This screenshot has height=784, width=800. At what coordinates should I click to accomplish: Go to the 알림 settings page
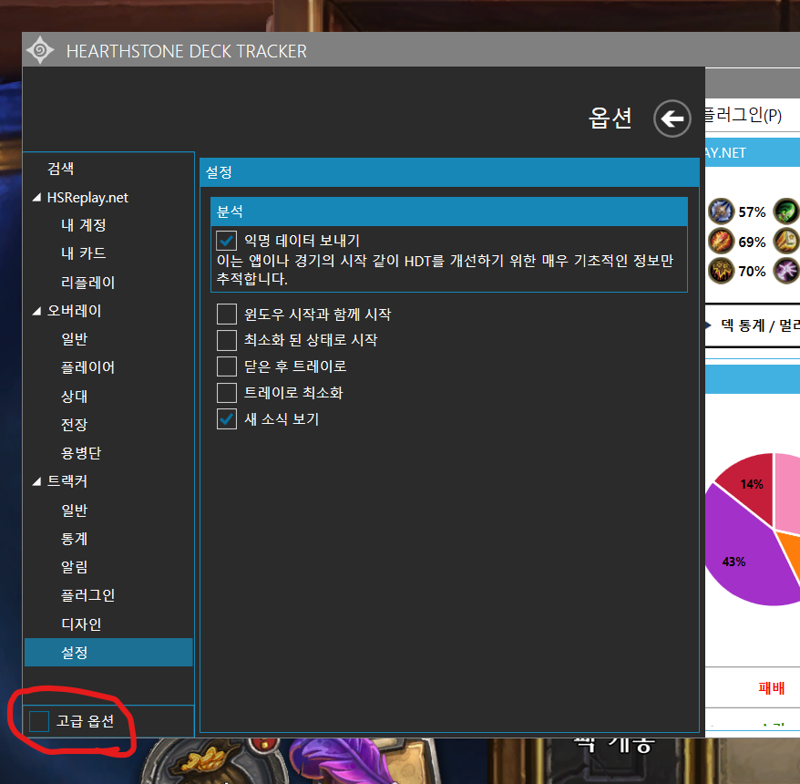tap(74, 567)
